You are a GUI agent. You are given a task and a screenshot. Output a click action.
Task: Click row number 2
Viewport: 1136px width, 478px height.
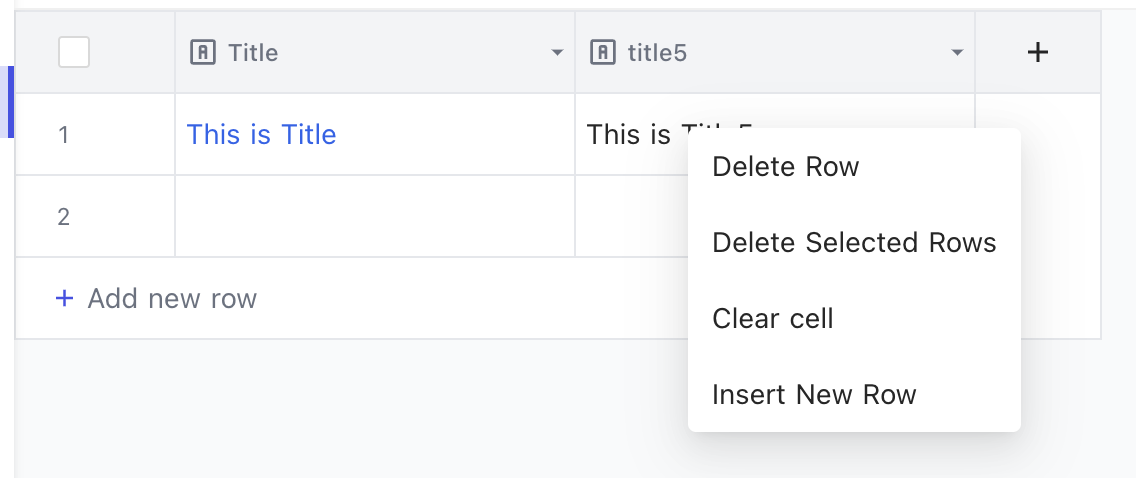64,217
